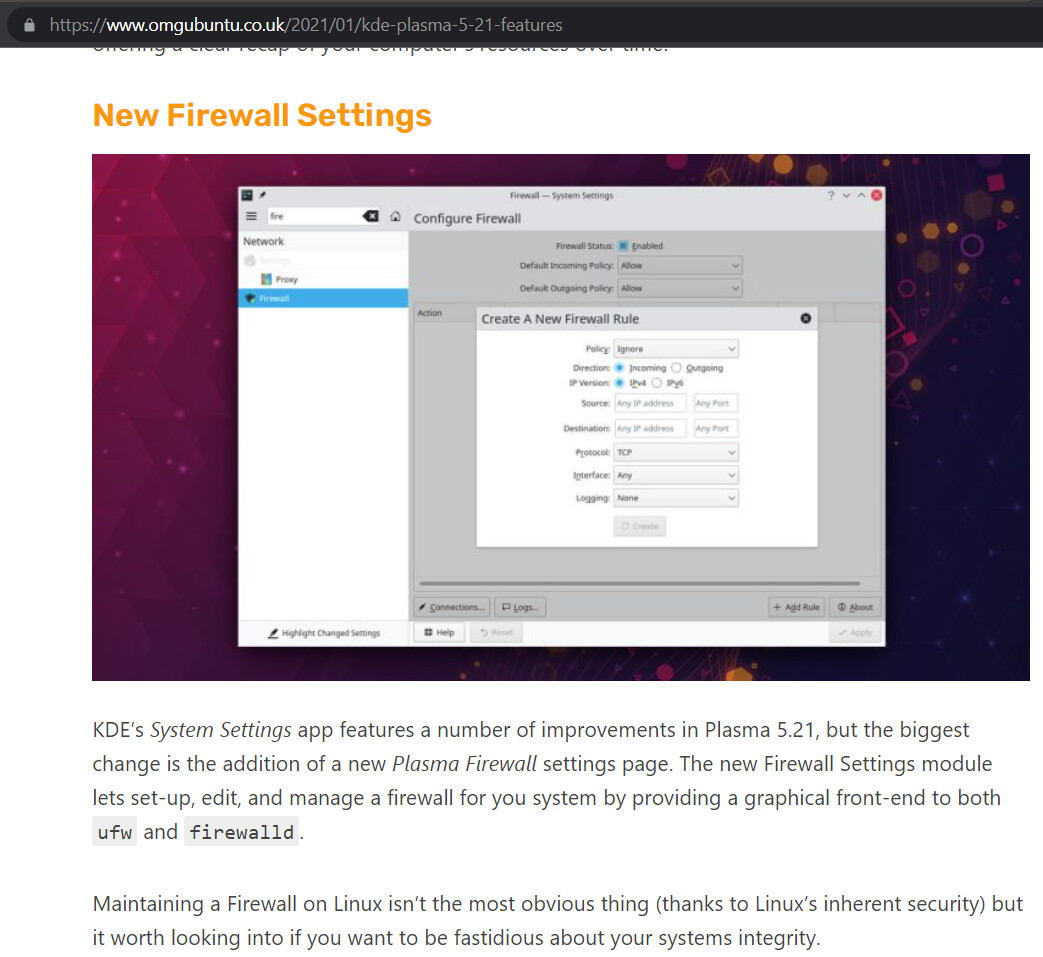Toggle the Firewall Status Enabled checkbox
Screen dimensions: 1043x957
tap(623, 246)
